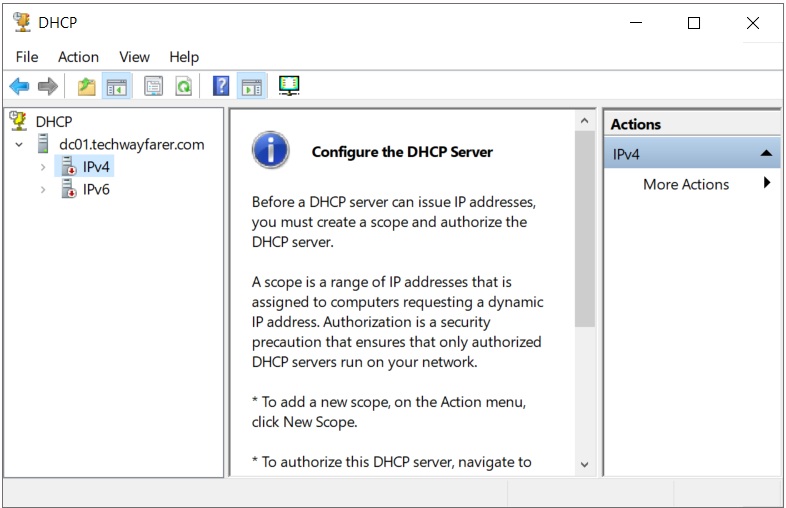Click the blue Help question mark icon
Screen dimensions: 786x508
[221, 87]
